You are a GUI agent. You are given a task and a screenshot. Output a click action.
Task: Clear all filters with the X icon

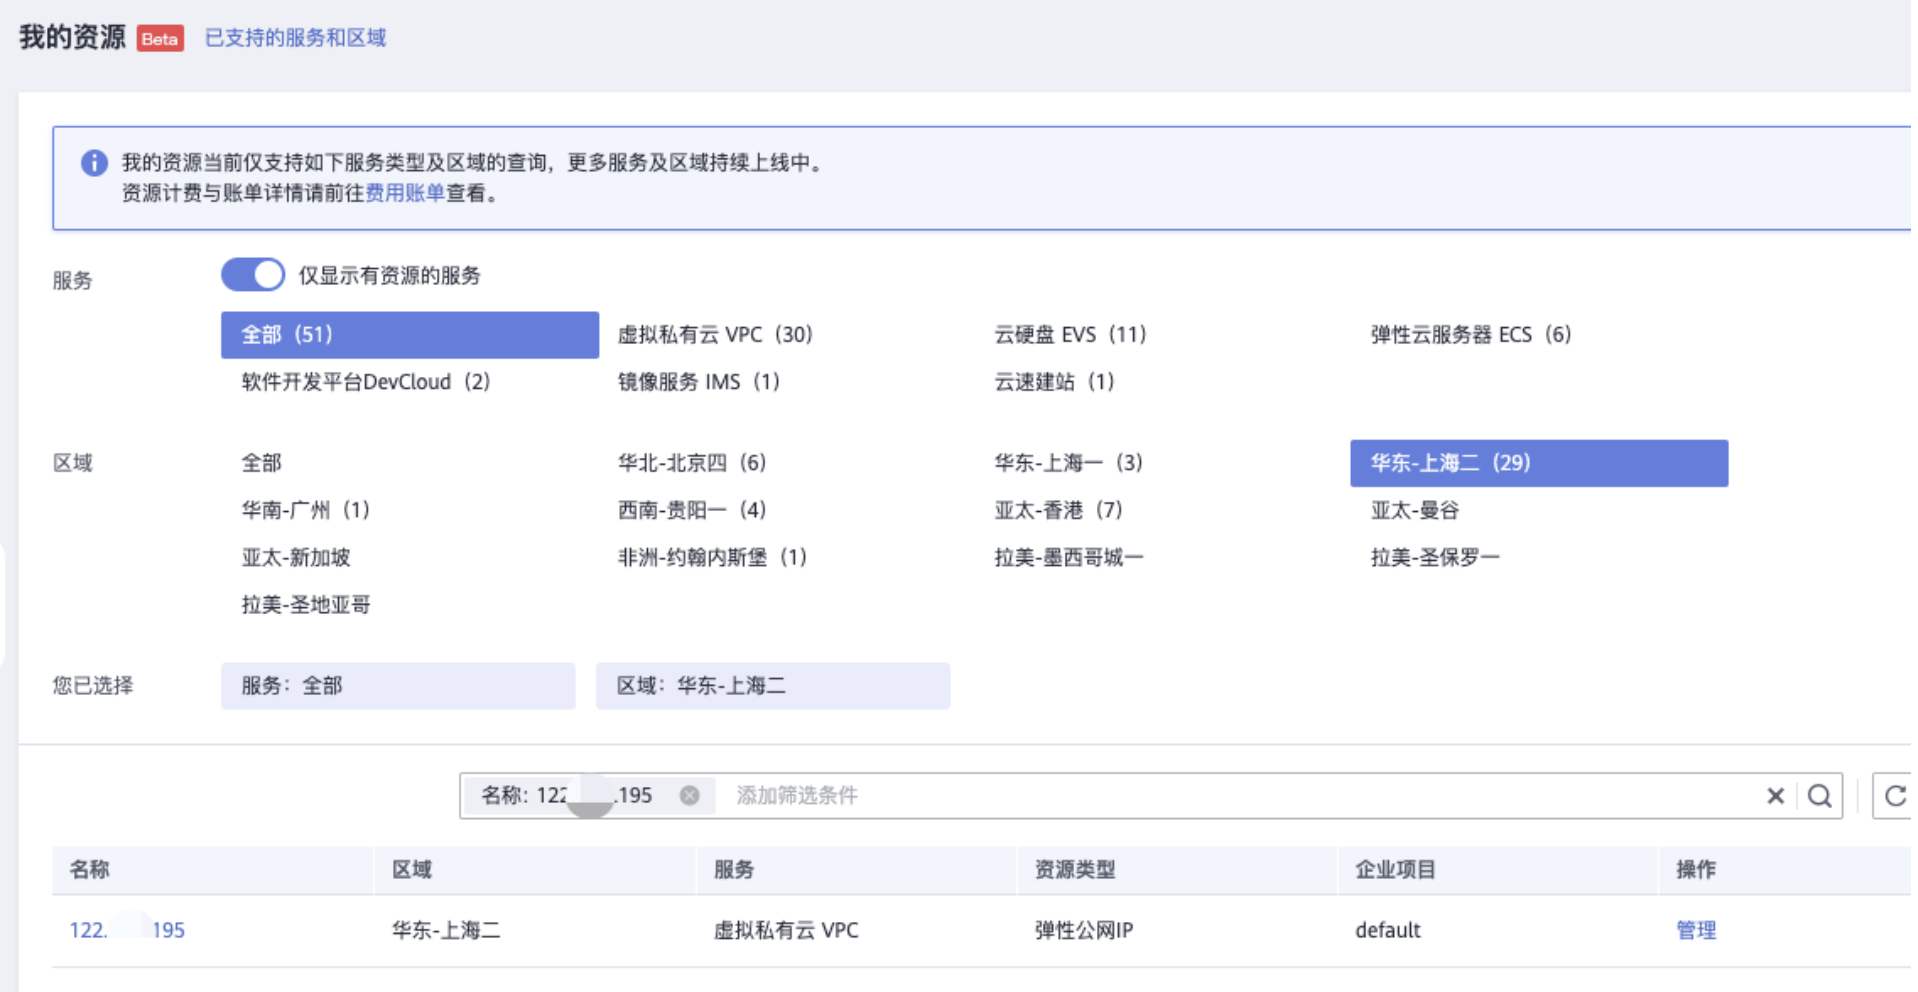[x=1775, y=796]
